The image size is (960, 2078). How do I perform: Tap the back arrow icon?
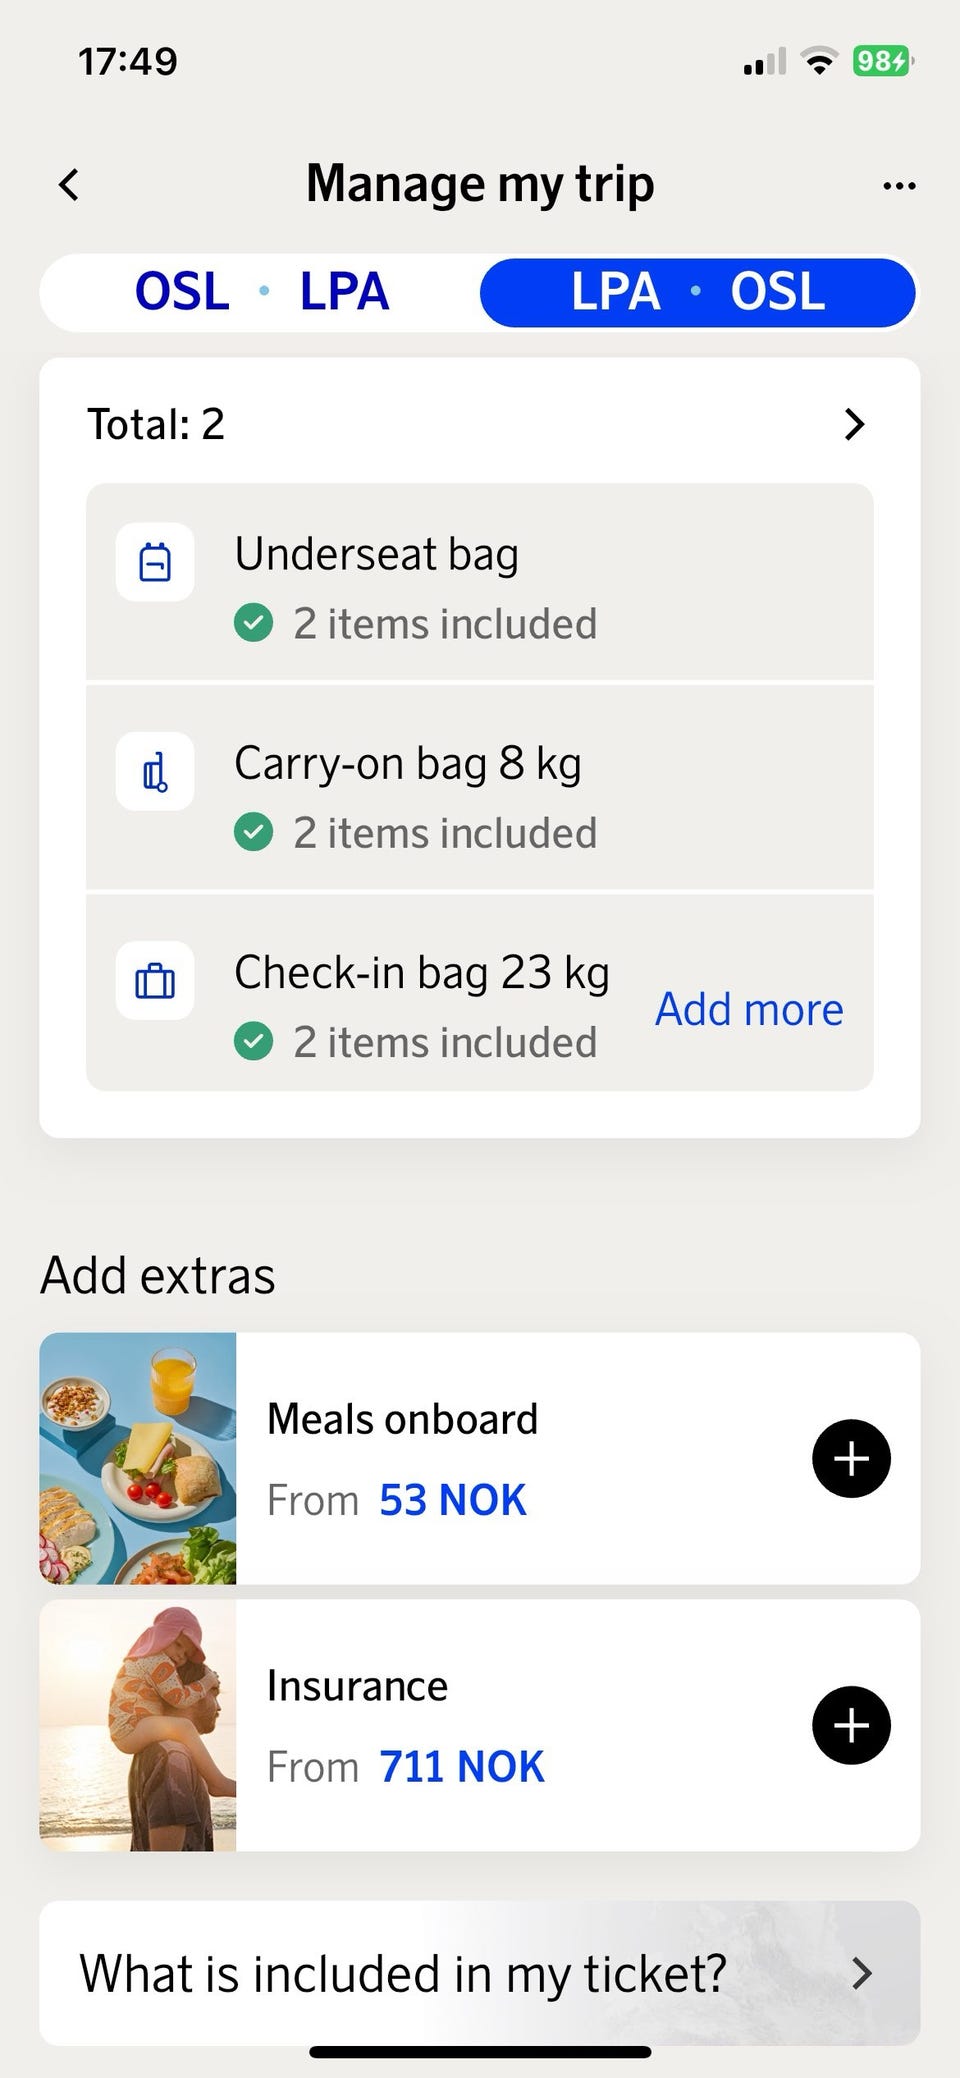69,185
